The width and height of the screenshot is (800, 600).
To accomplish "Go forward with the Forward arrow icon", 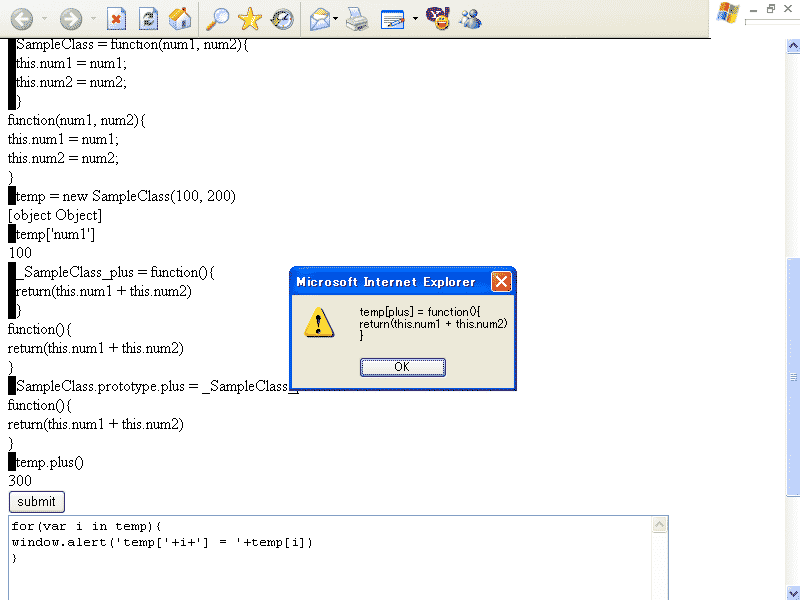I will [71, 19].
